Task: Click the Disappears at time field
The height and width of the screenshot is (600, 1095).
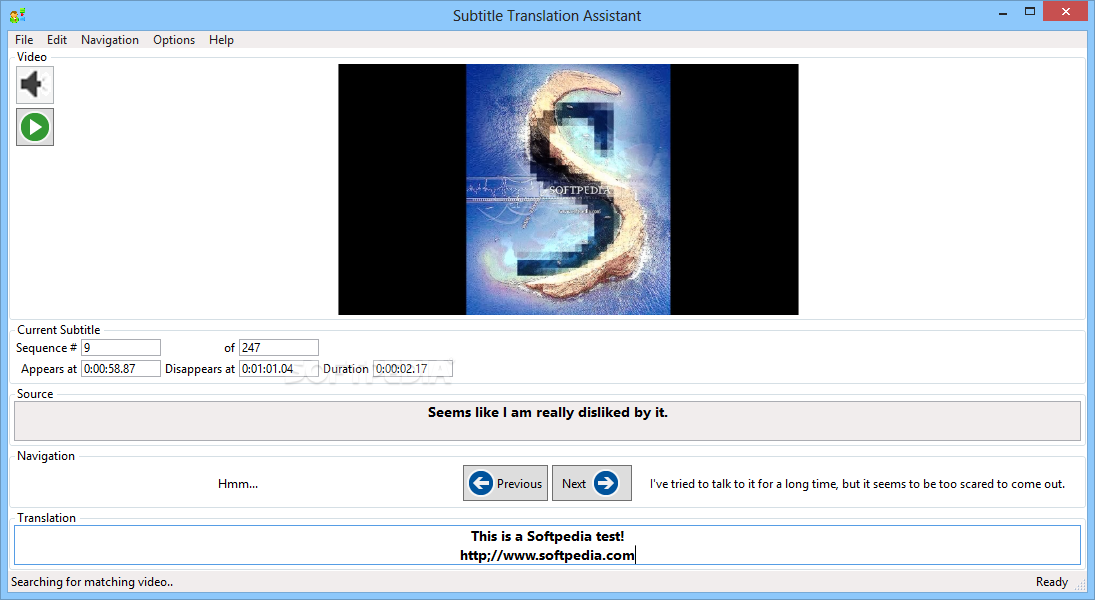Action: tap(279, 369)
